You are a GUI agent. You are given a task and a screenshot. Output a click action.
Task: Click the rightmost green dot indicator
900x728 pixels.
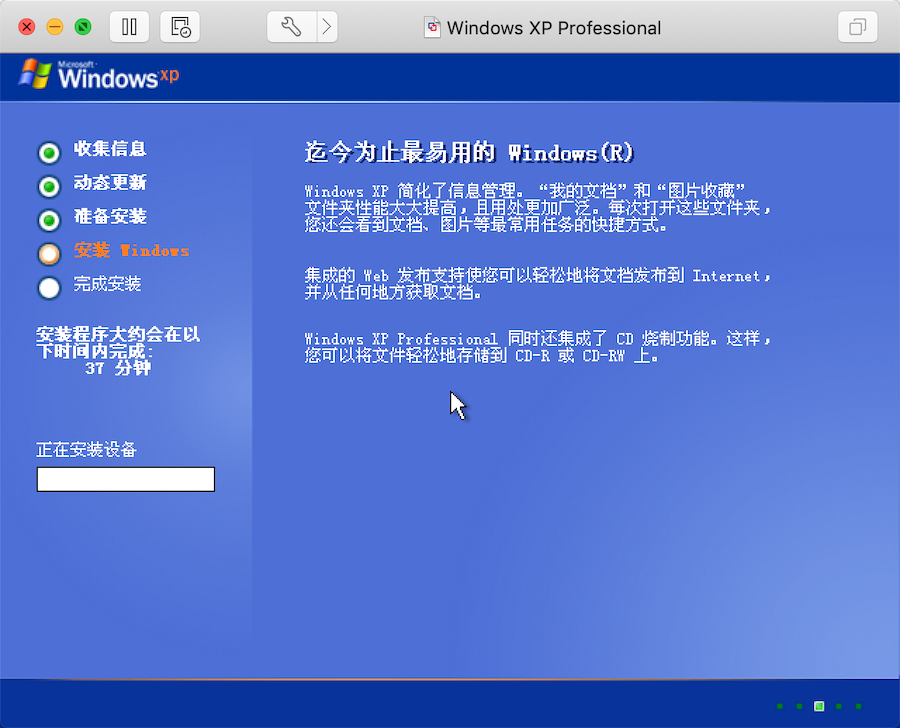(859, 705)
